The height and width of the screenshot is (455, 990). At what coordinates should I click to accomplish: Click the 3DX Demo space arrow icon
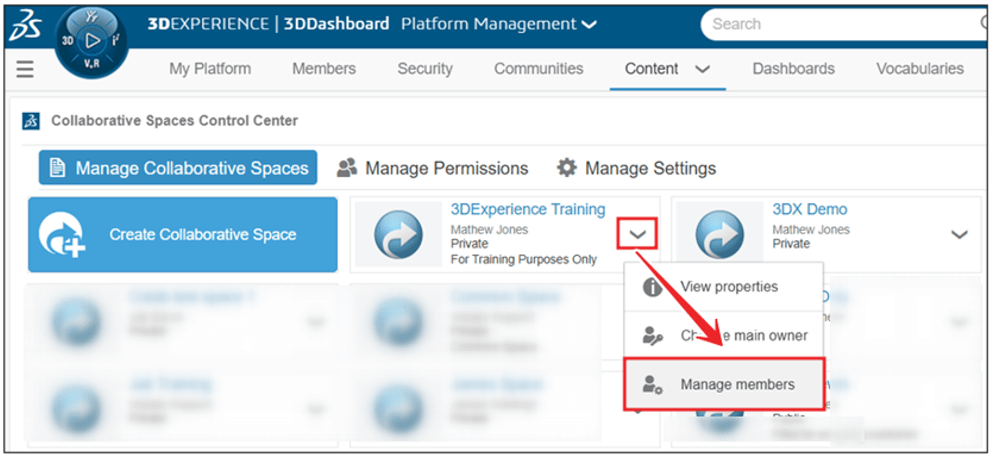(x=720, y=235)
